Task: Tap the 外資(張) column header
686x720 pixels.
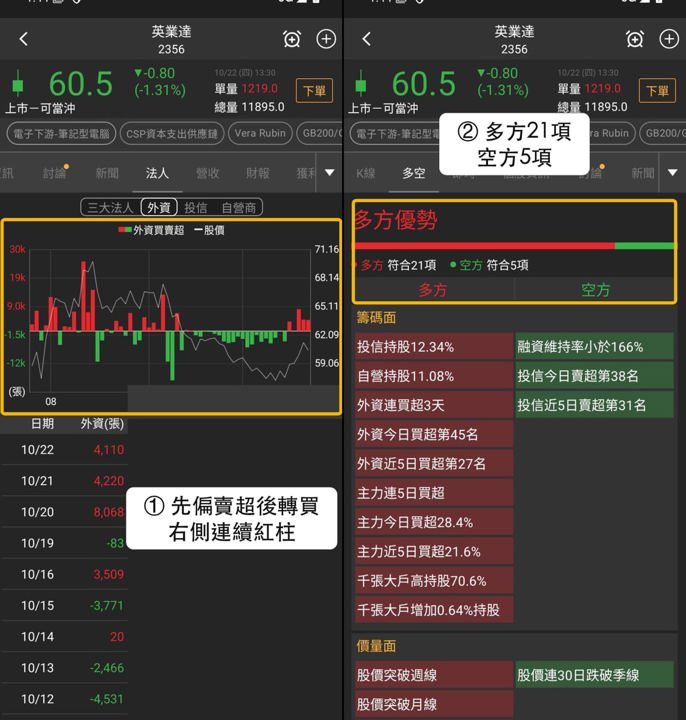Action: [x=102, y=424]
